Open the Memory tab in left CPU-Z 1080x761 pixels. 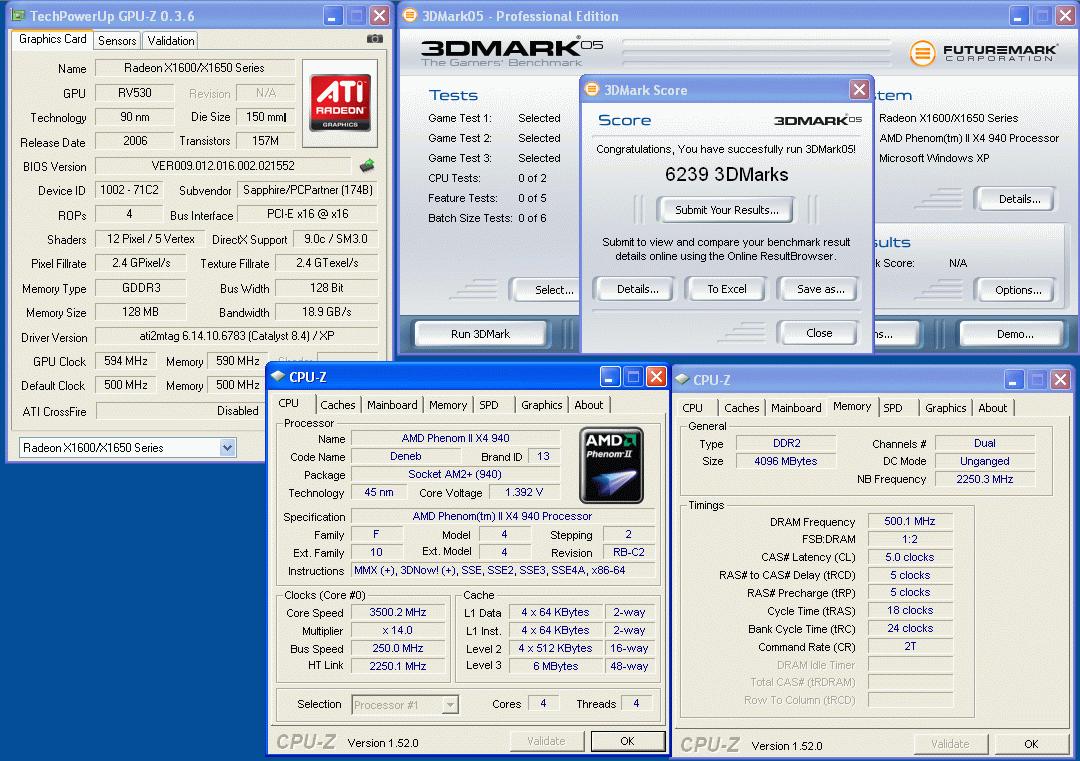(448, 405)
